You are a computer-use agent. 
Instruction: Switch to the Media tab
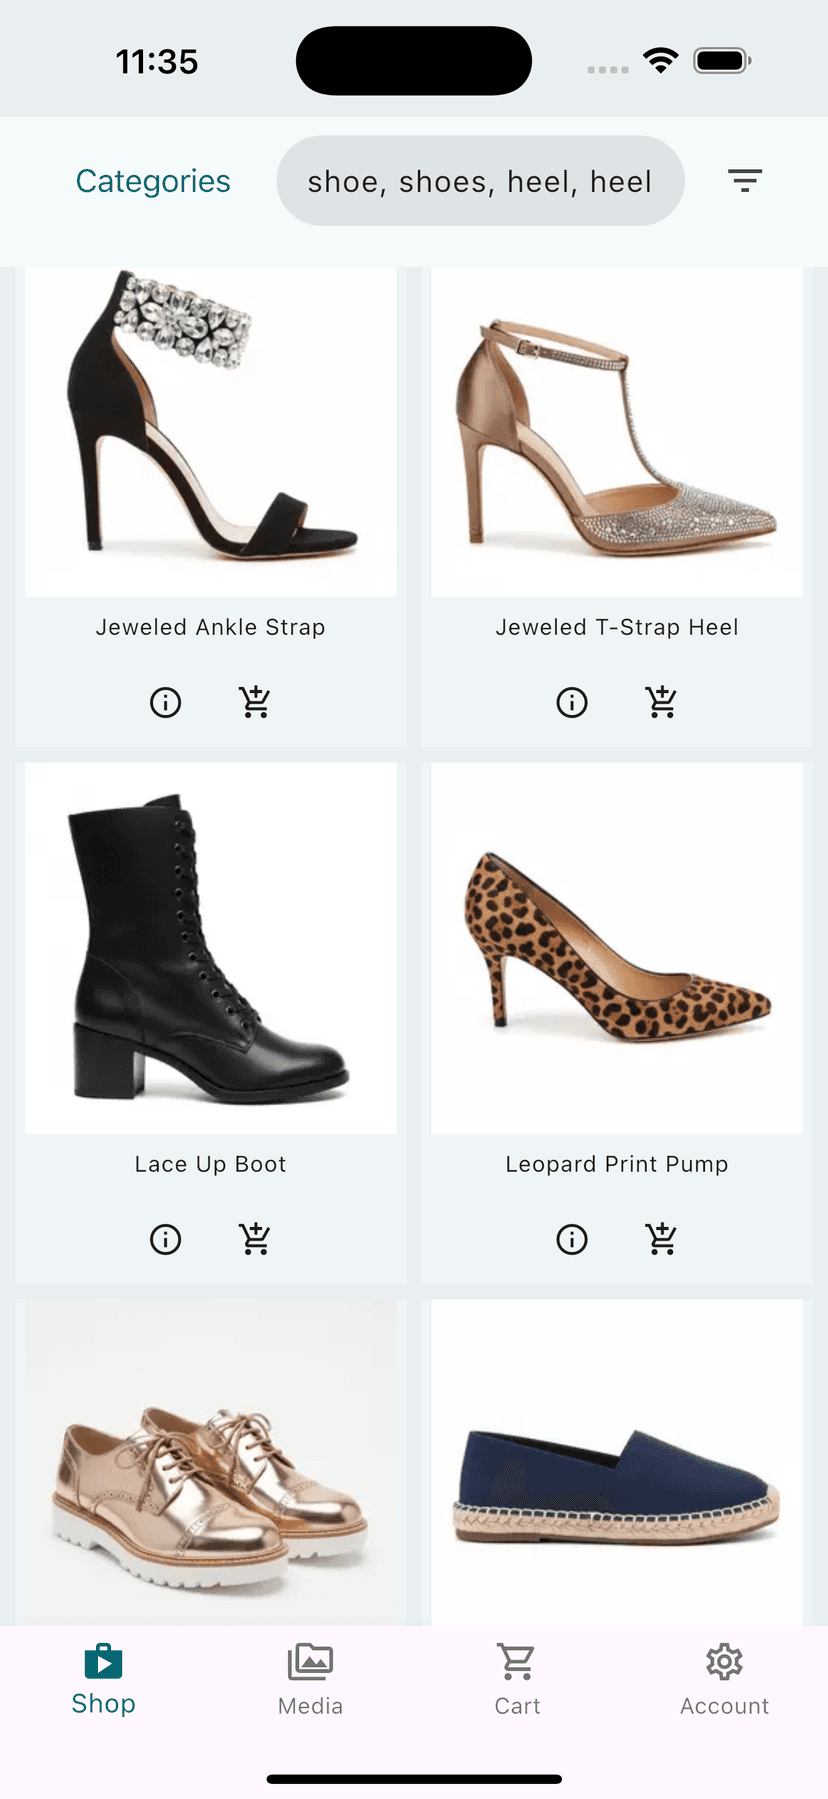(310, 1680)
